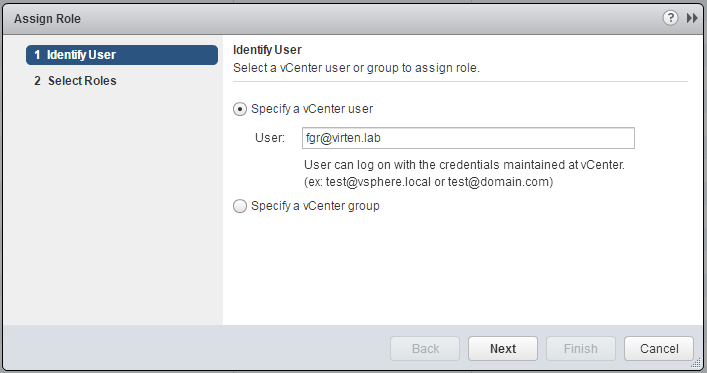707x373 pixels.
Task: Go to step 1 Identify User
Action: pyautogui.click(x=122, y=55)
